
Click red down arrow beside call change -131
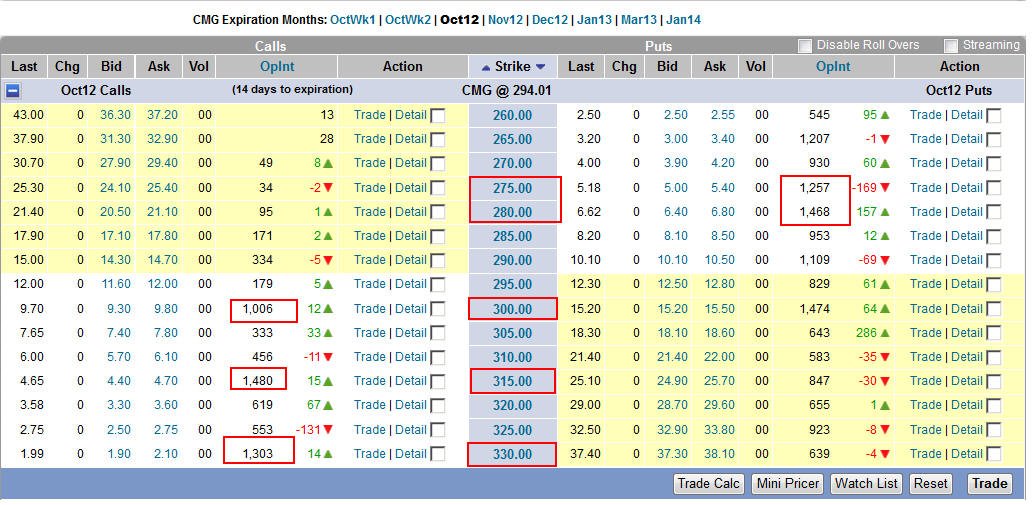(x=328, y=430)
